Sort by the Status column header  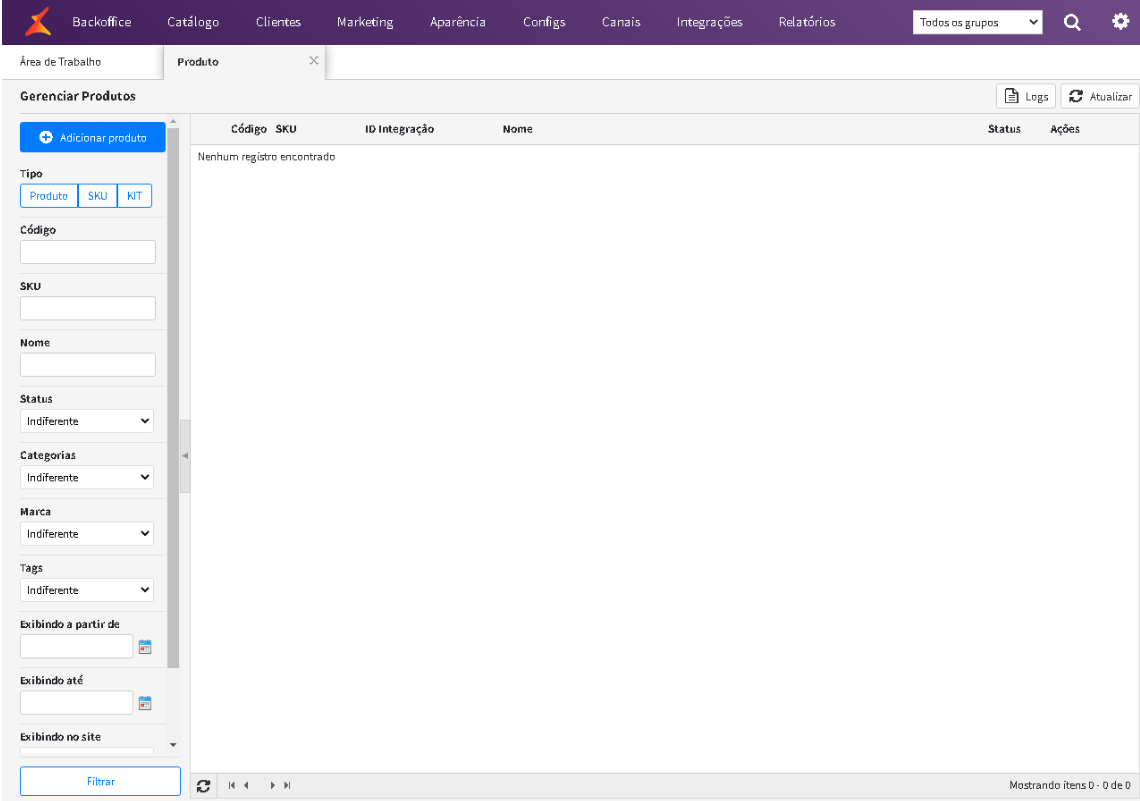[x=1004, y=129]
